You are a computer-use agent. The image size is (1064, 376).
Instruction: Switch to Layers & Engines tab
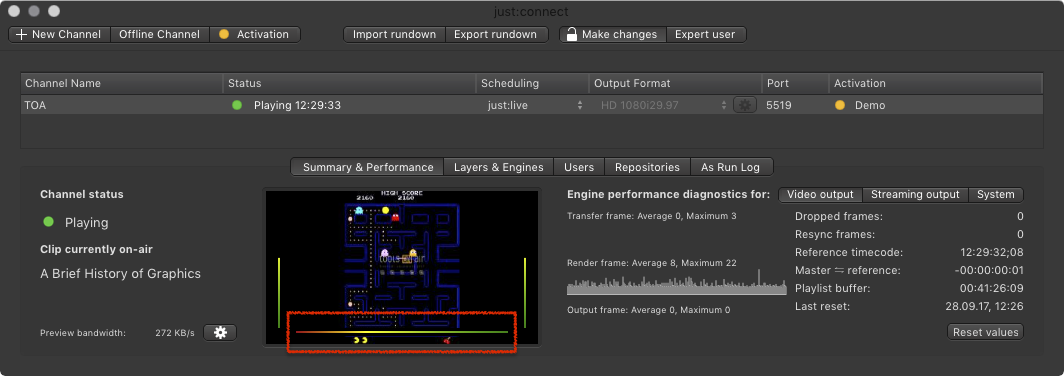pos(499,167)
